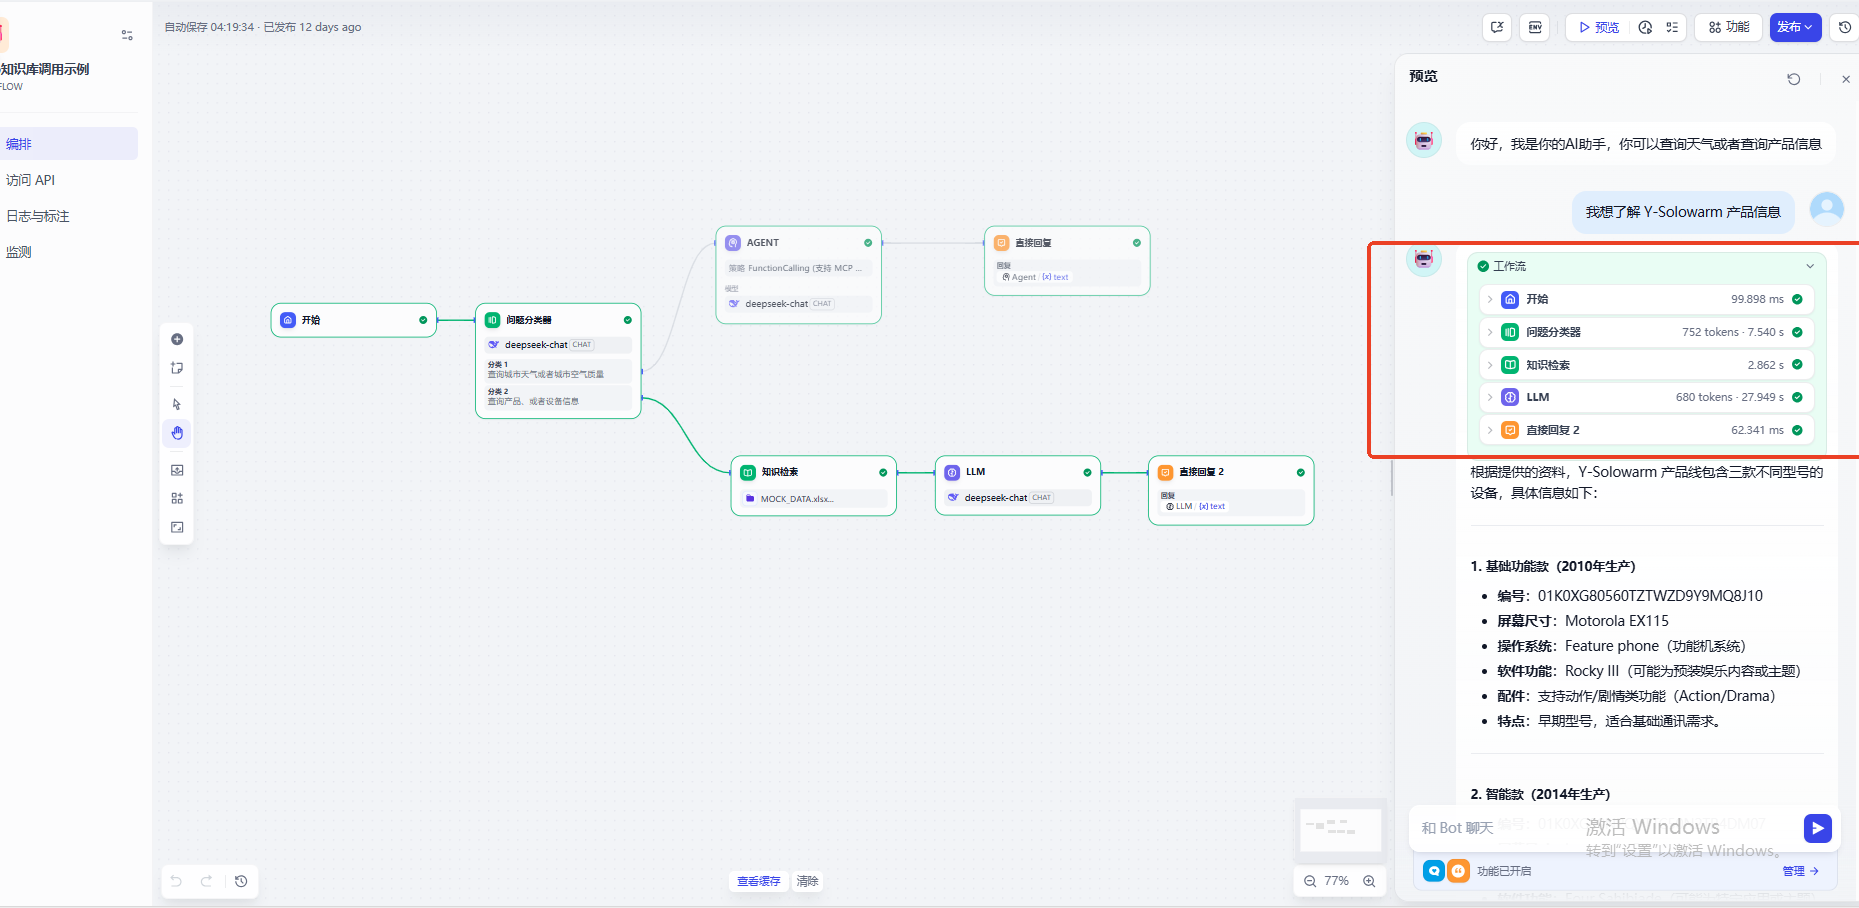Expand the 知识检索 step in run log
1859x908 pixels.
1490,365
